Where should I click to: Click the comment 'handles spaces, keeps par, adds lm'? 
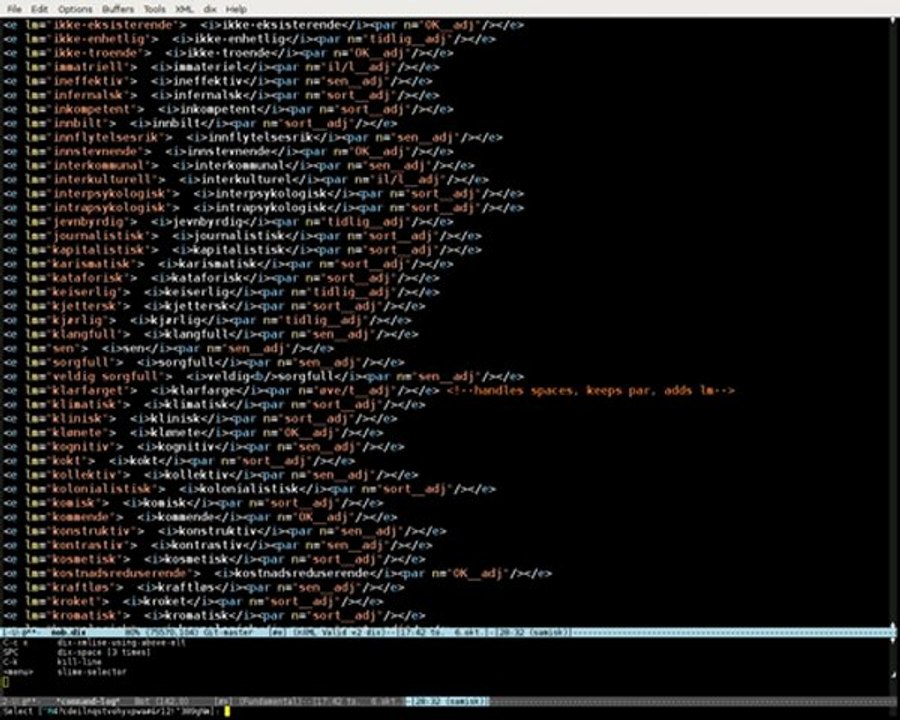tap(590, 390)
